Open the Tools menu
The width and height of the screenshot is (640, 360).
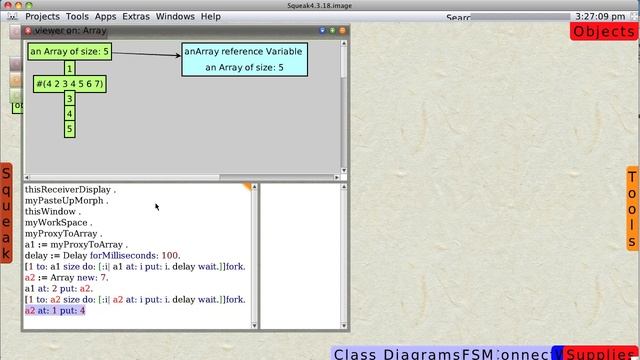pos(77,16)
